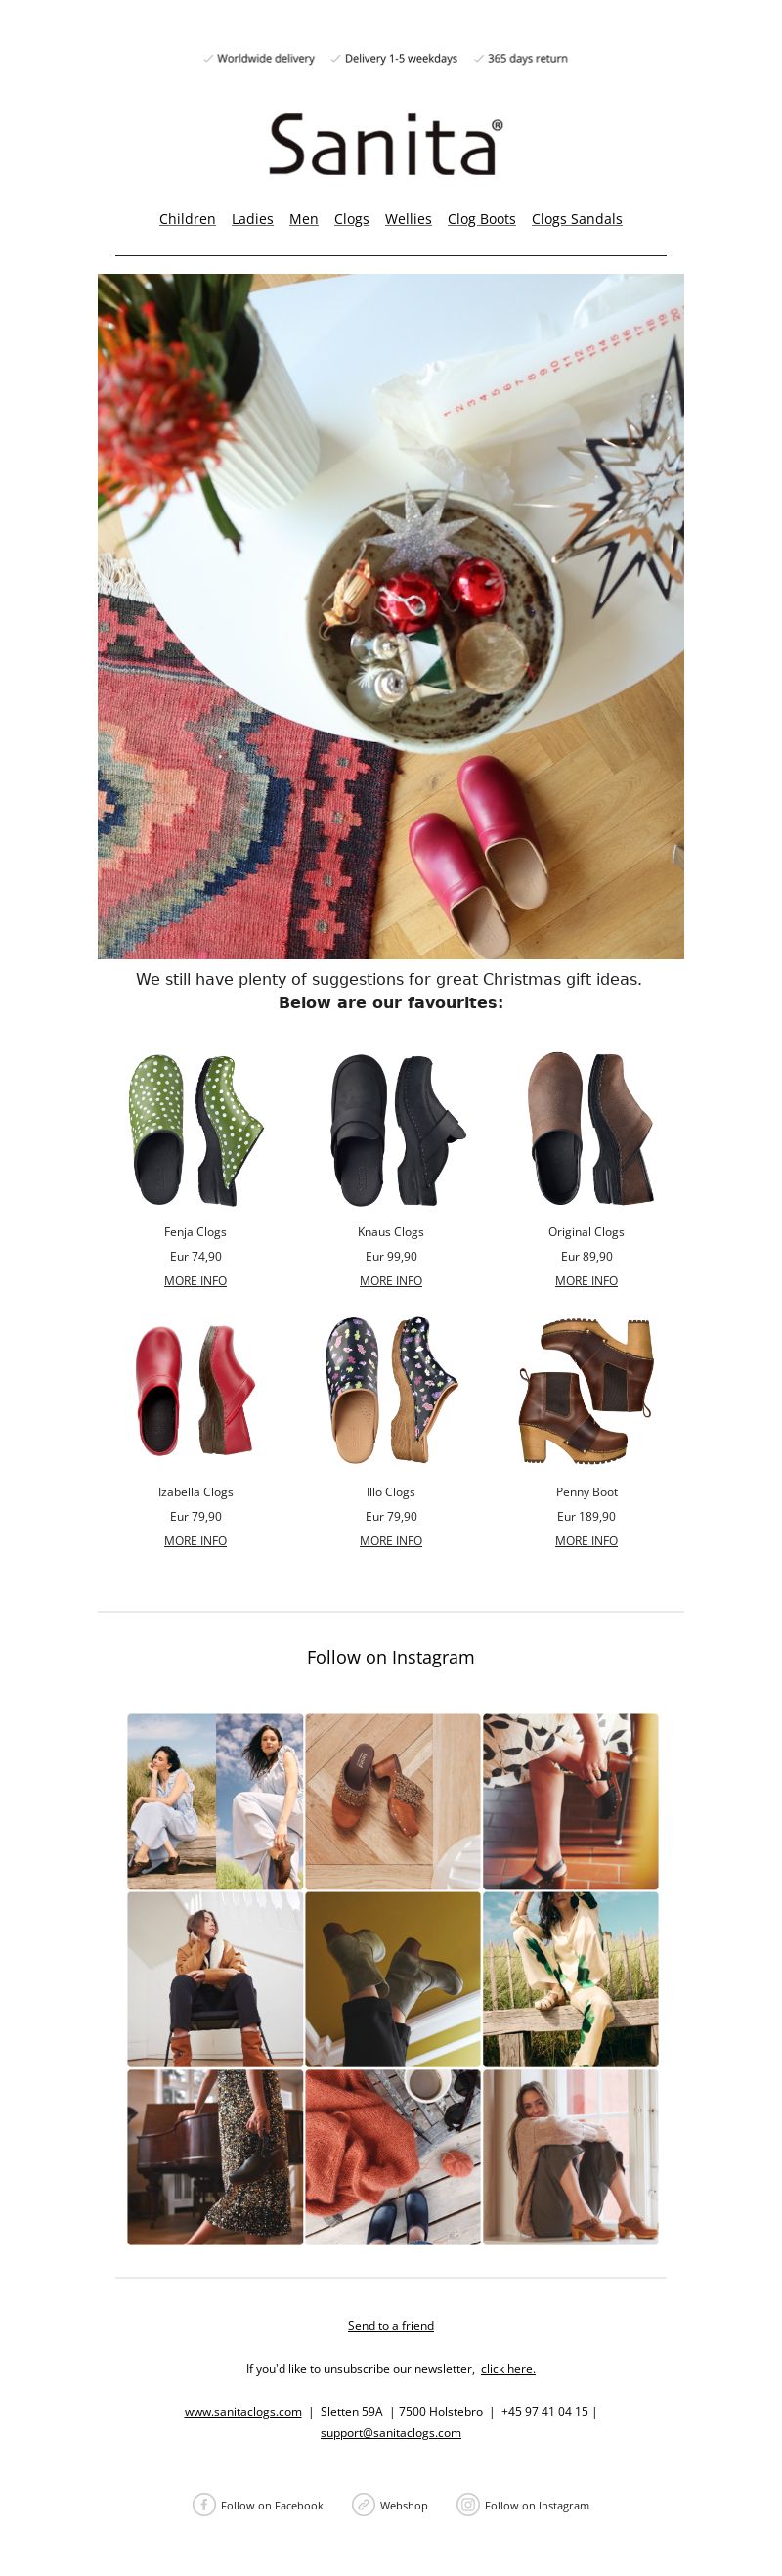Go to the Wellies section
The width and height of the screenshot is (782, 2576).
coord(408,219)
